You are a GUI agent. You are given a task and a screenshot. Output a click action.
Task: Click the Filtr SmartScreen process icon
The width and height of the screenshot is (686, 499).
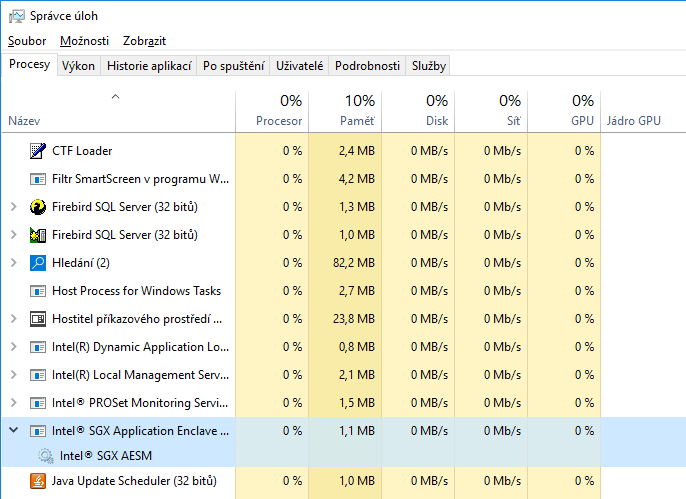click(x=38, y=179)
